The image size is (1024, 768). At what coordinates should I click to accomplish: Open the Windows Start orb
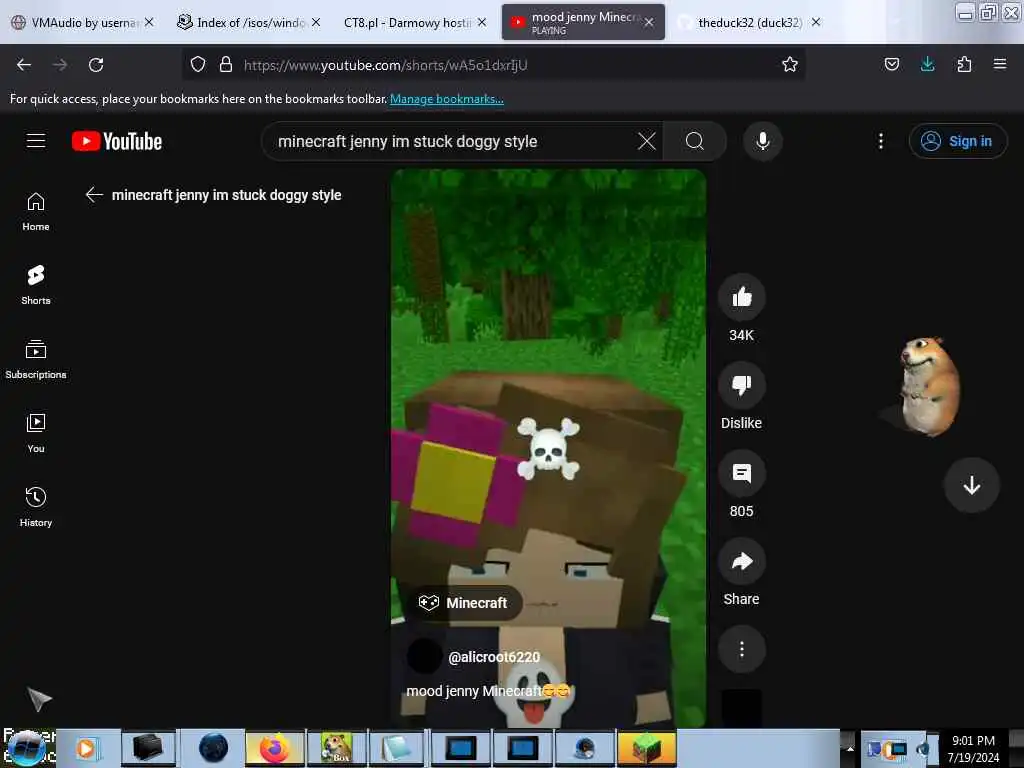pos(26,748)
